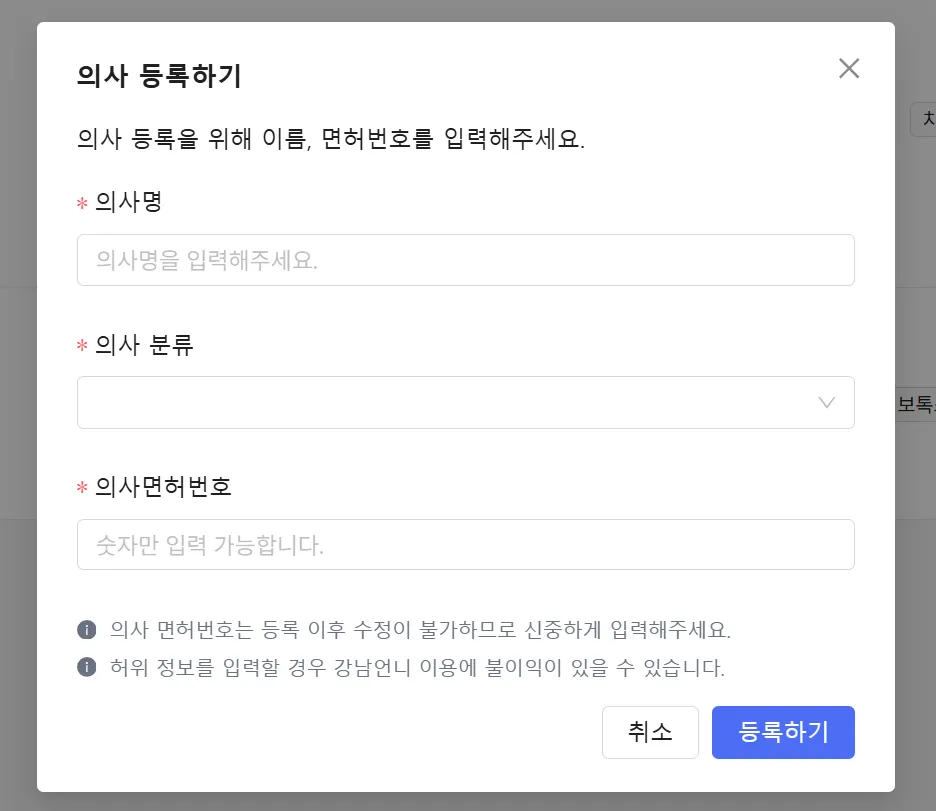Click the 신중하게 입력해주세요 notice text
Viewport: 936px width, 811px height.
[420, 630]
